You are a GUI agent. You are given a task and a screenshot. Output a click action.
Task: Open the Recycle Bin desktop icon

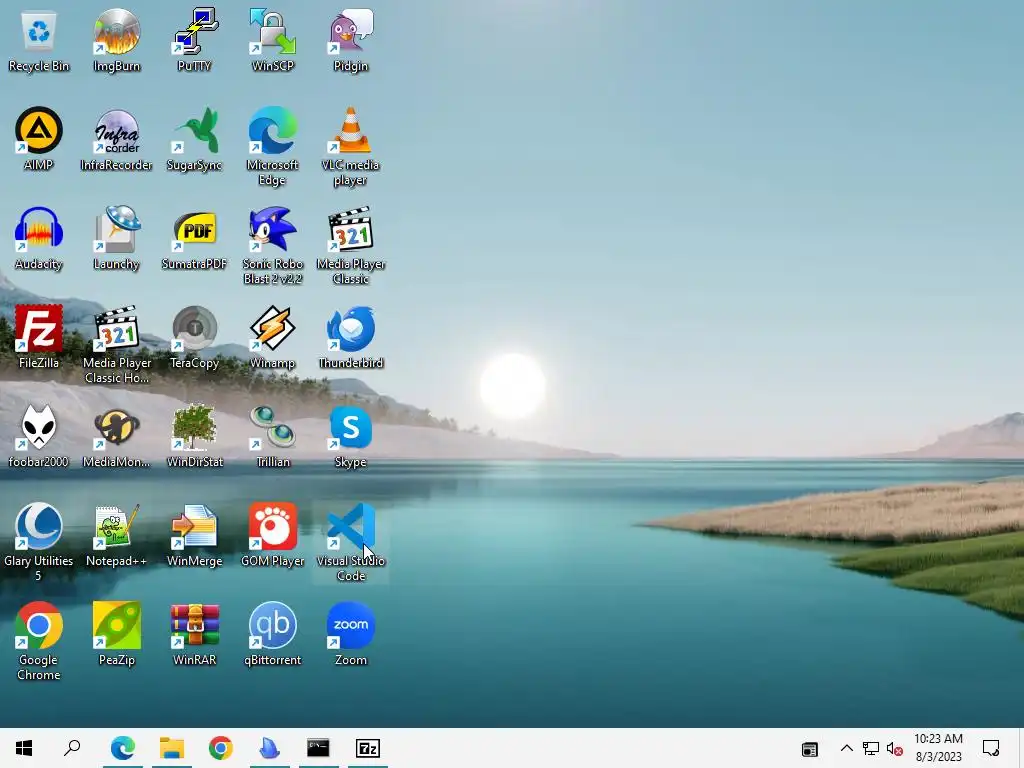coord(39,40)
